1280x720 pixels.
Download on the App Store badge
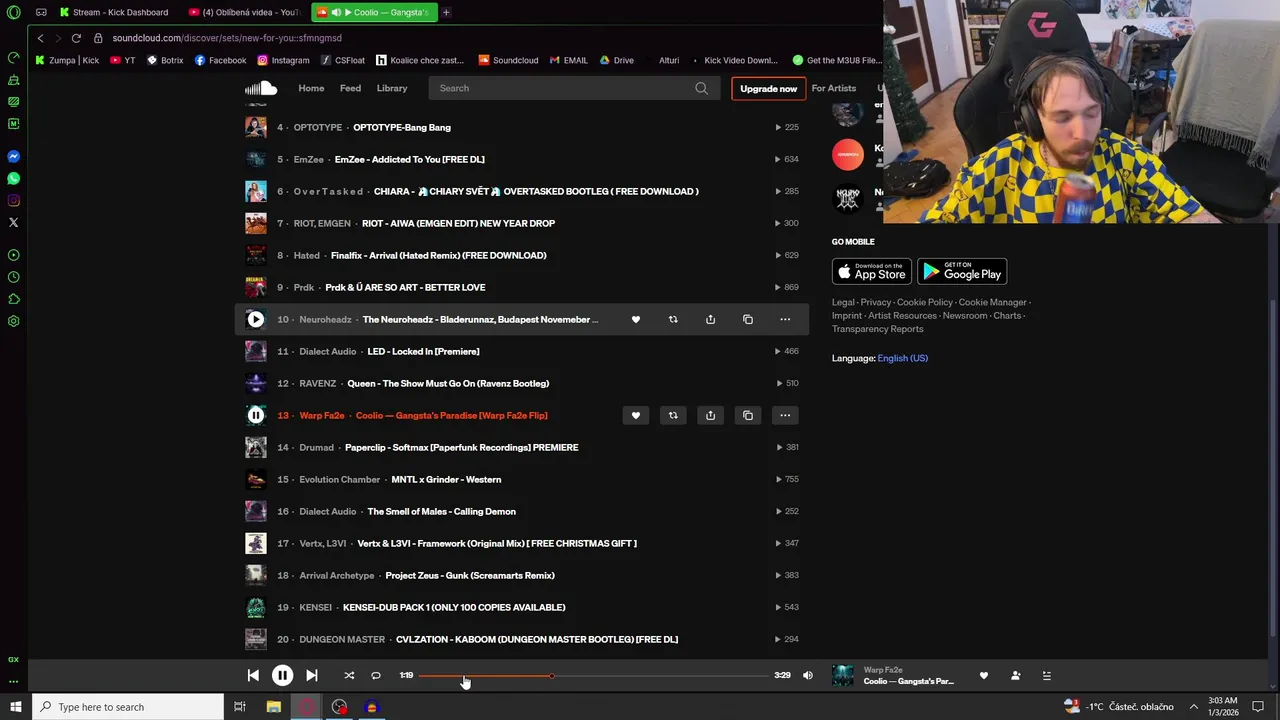[872, 272]
